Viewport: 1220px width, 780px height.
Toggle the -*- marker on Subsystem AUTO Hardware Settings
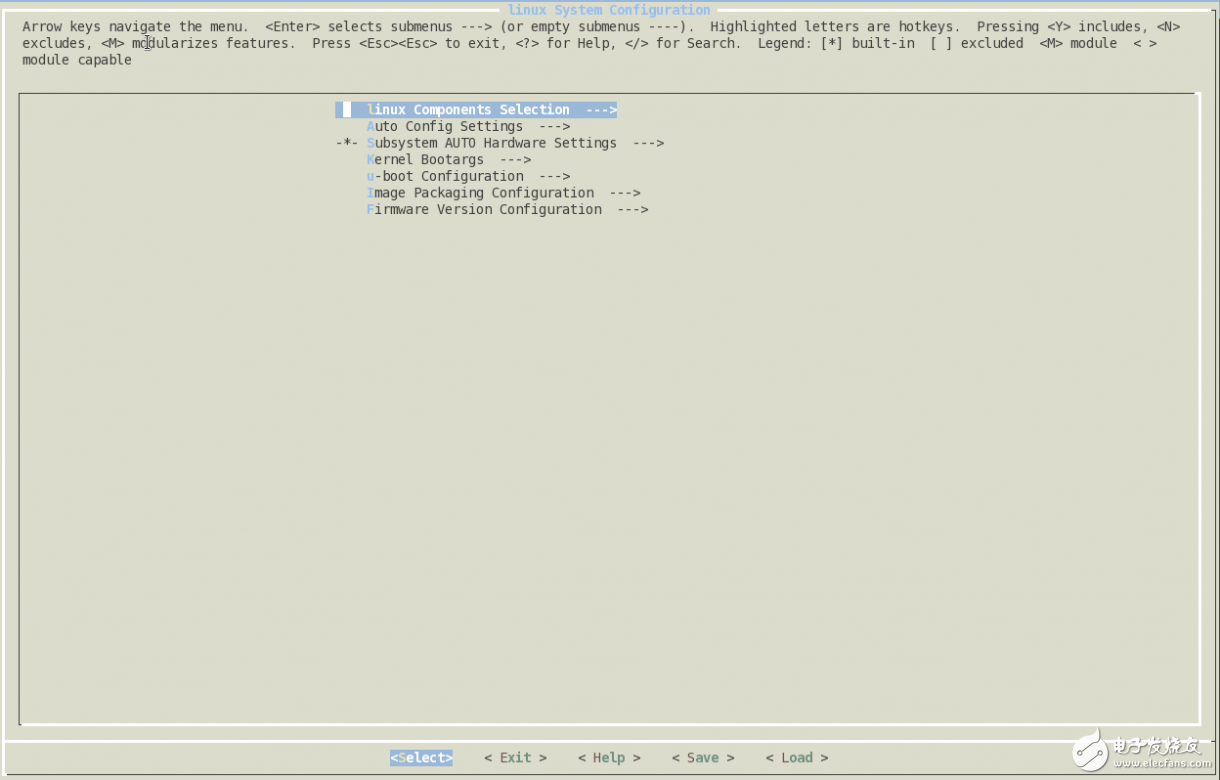tap(345, 142)
